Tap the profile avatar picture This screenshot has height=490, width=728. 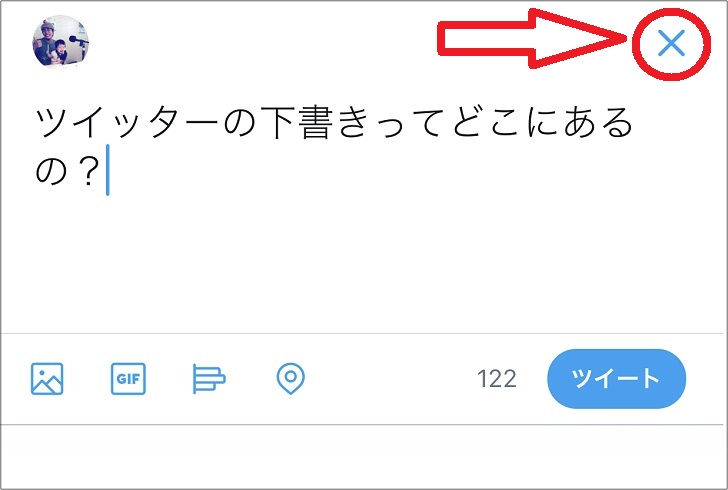coord(60,42)
